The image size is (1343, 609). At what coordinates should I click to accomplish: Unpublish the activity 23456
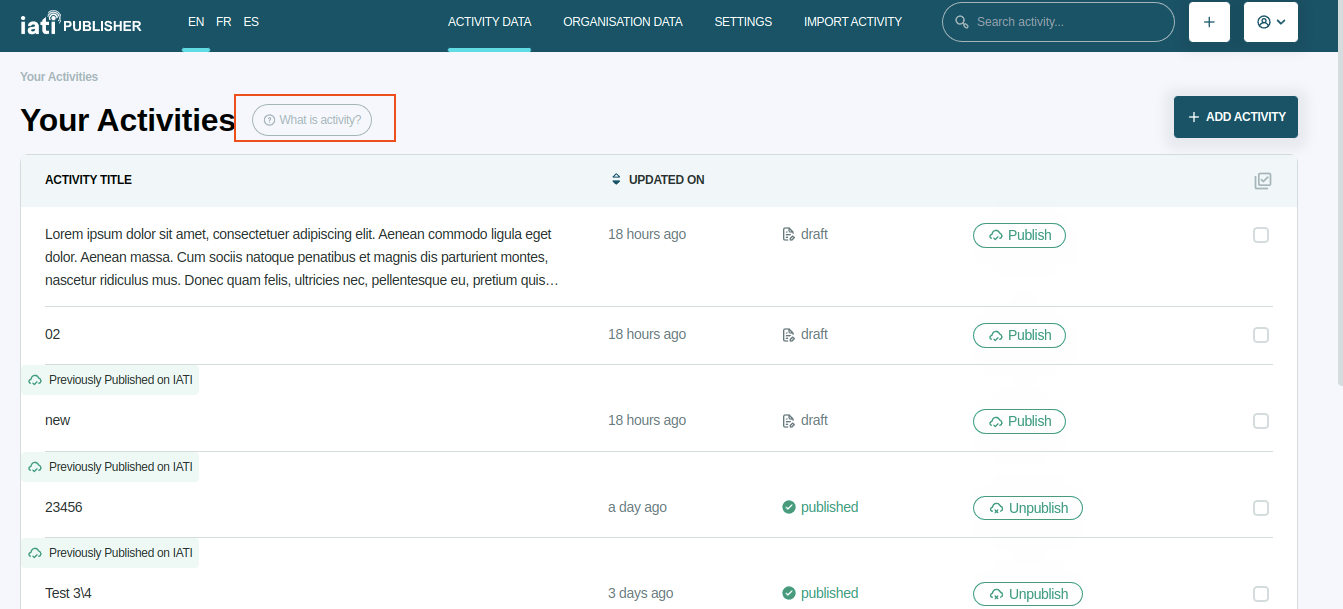tap(1028, 508)
